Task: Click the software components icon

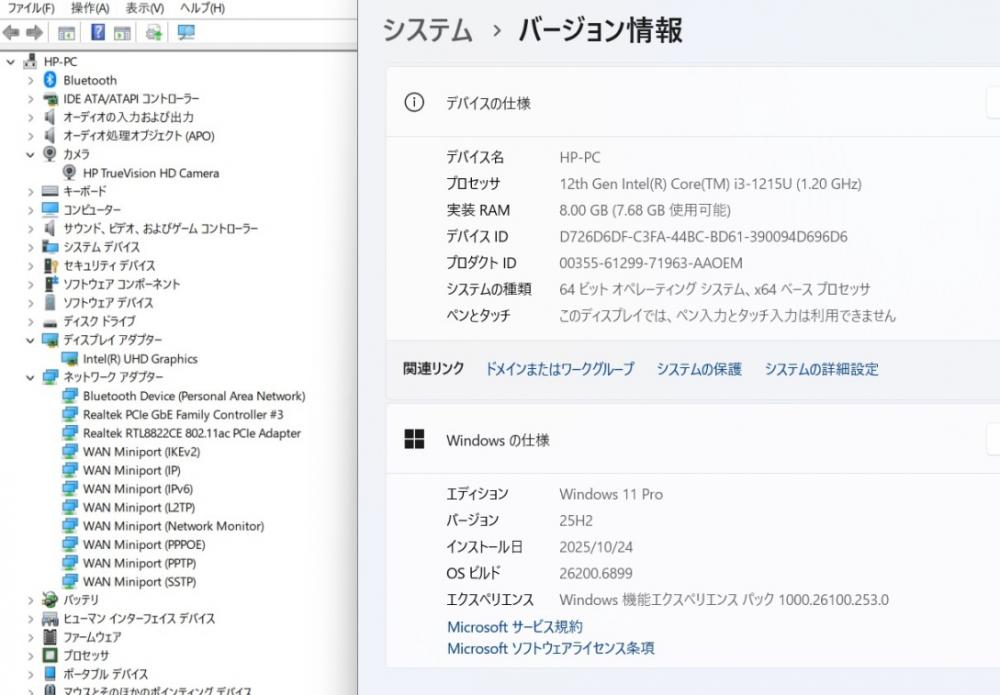Action: click(x=50, y=284)
